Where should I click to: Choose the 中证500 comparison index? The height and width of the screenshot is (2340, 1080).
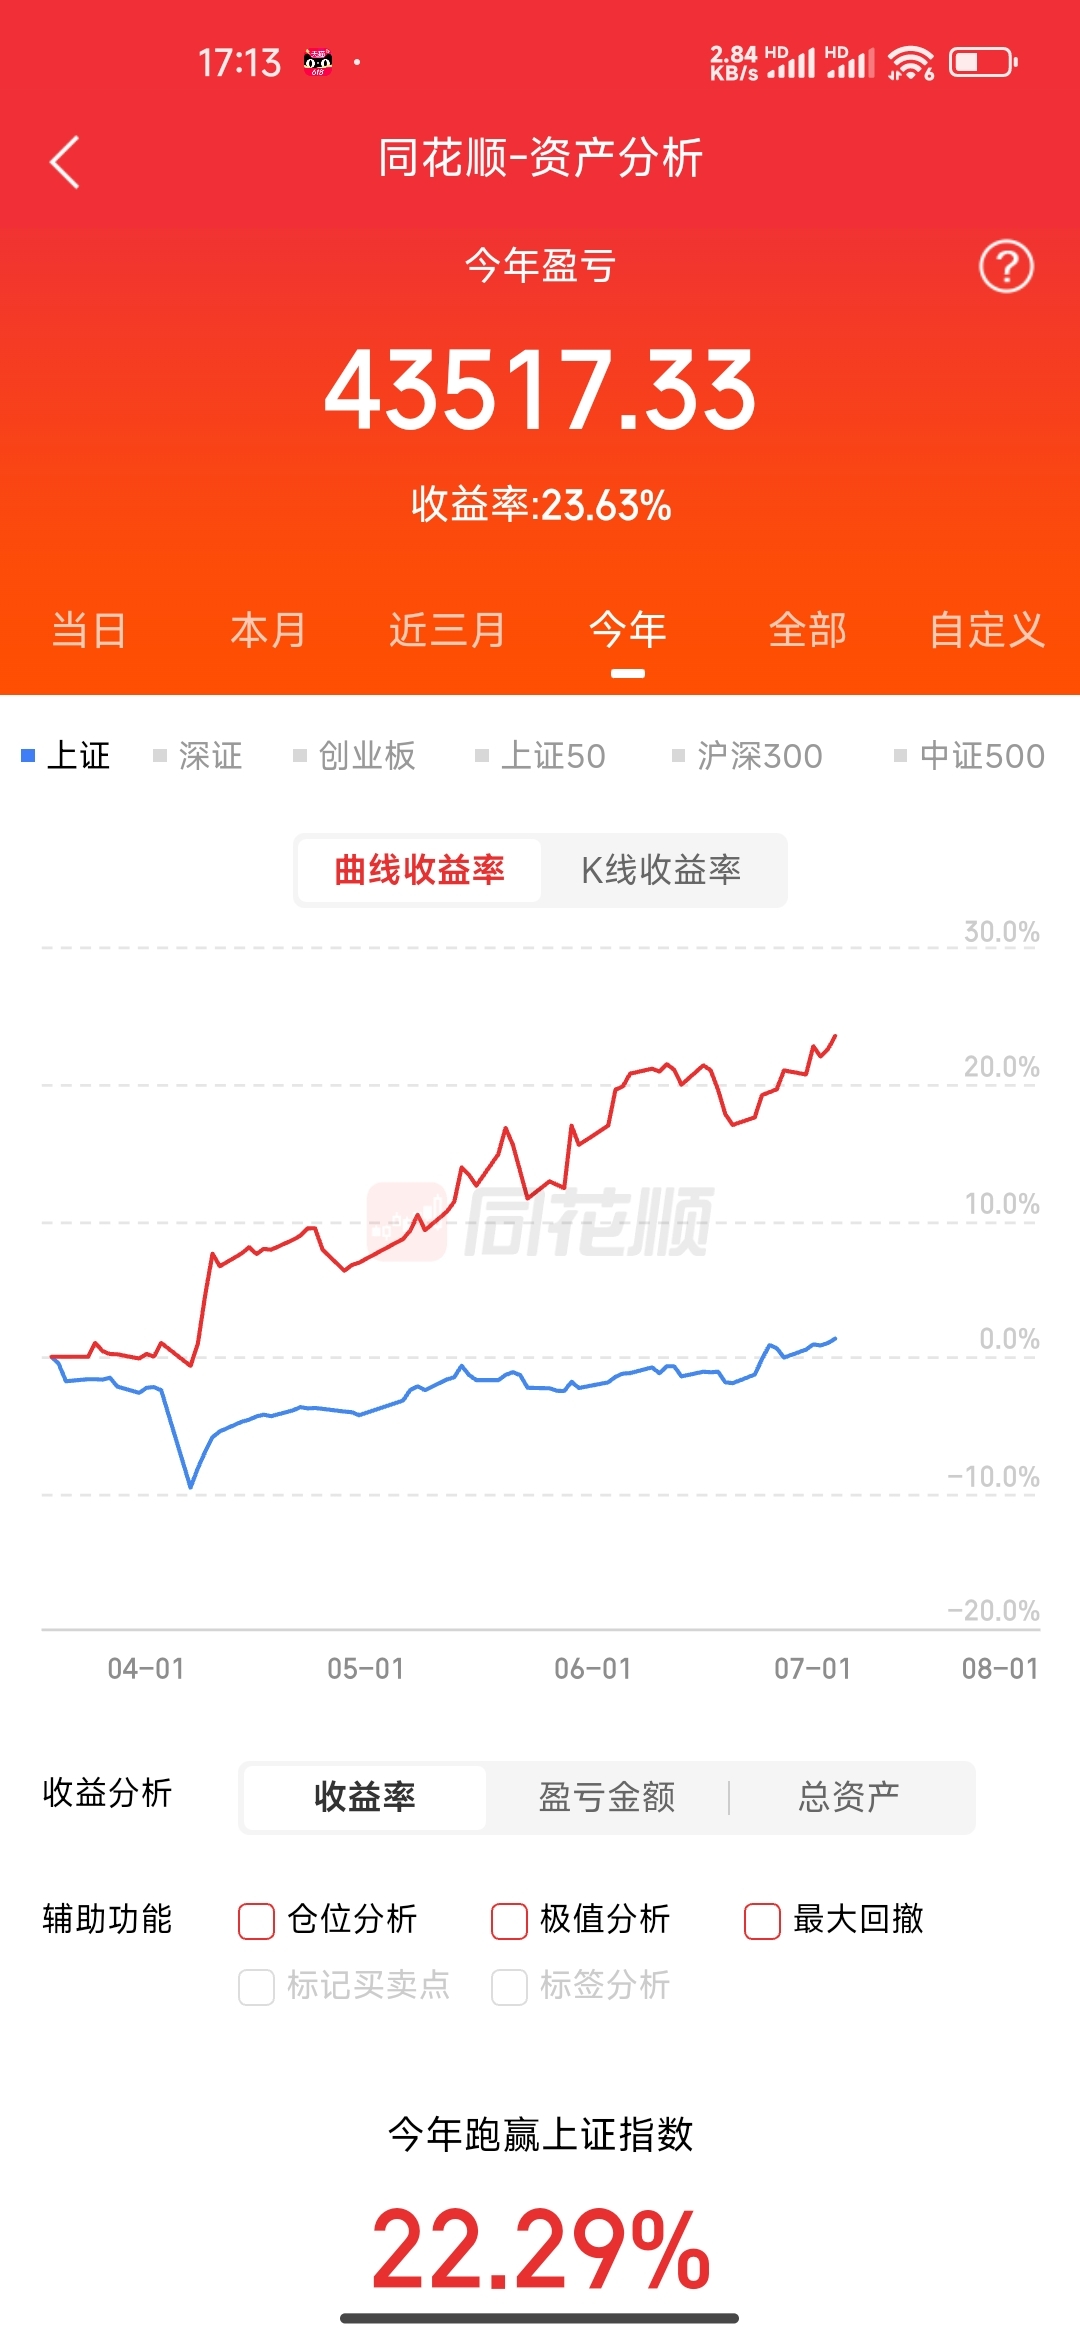click(x=970, y=755)
